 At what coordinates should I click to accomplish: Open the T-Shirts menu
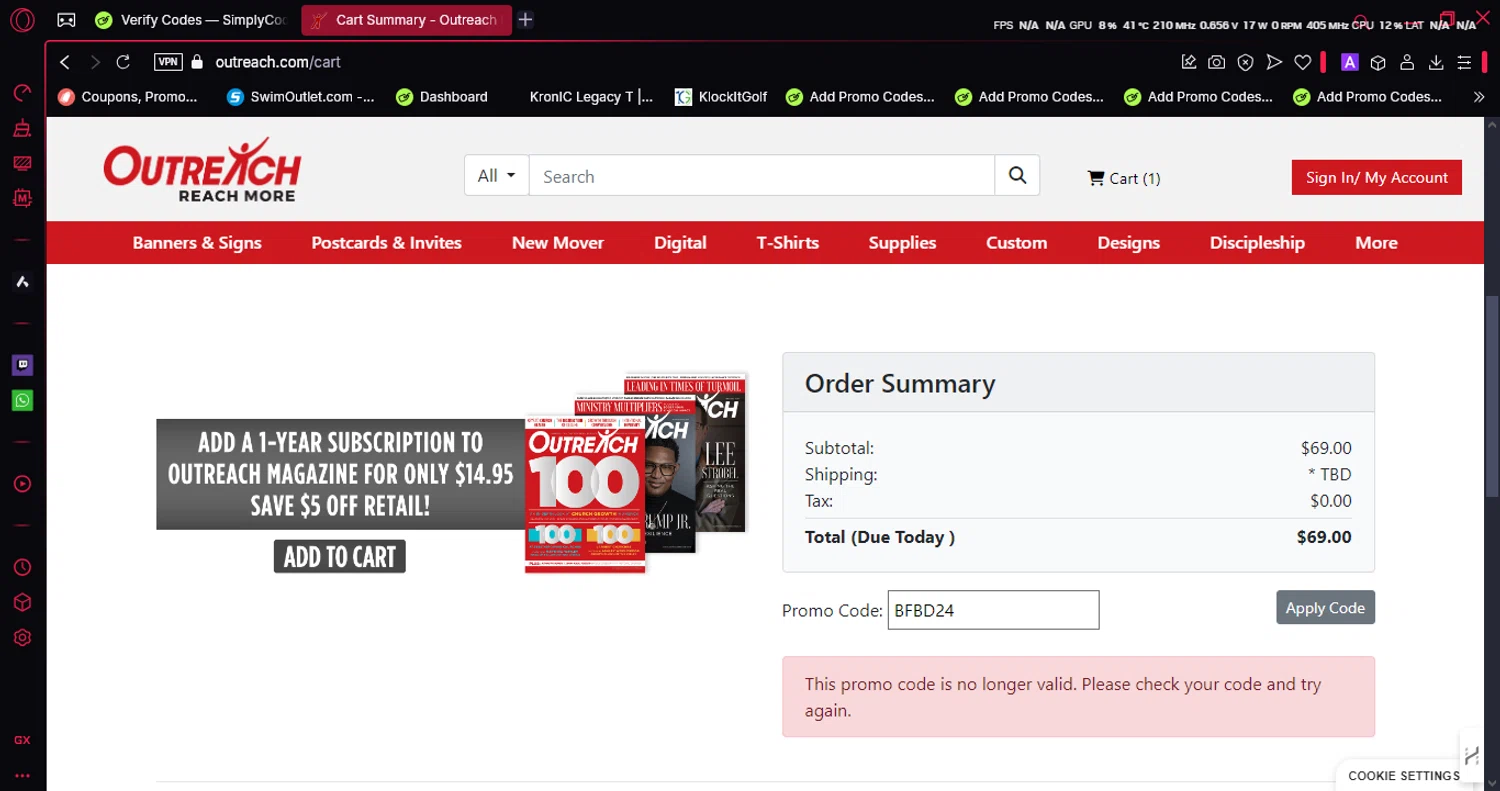788,243
